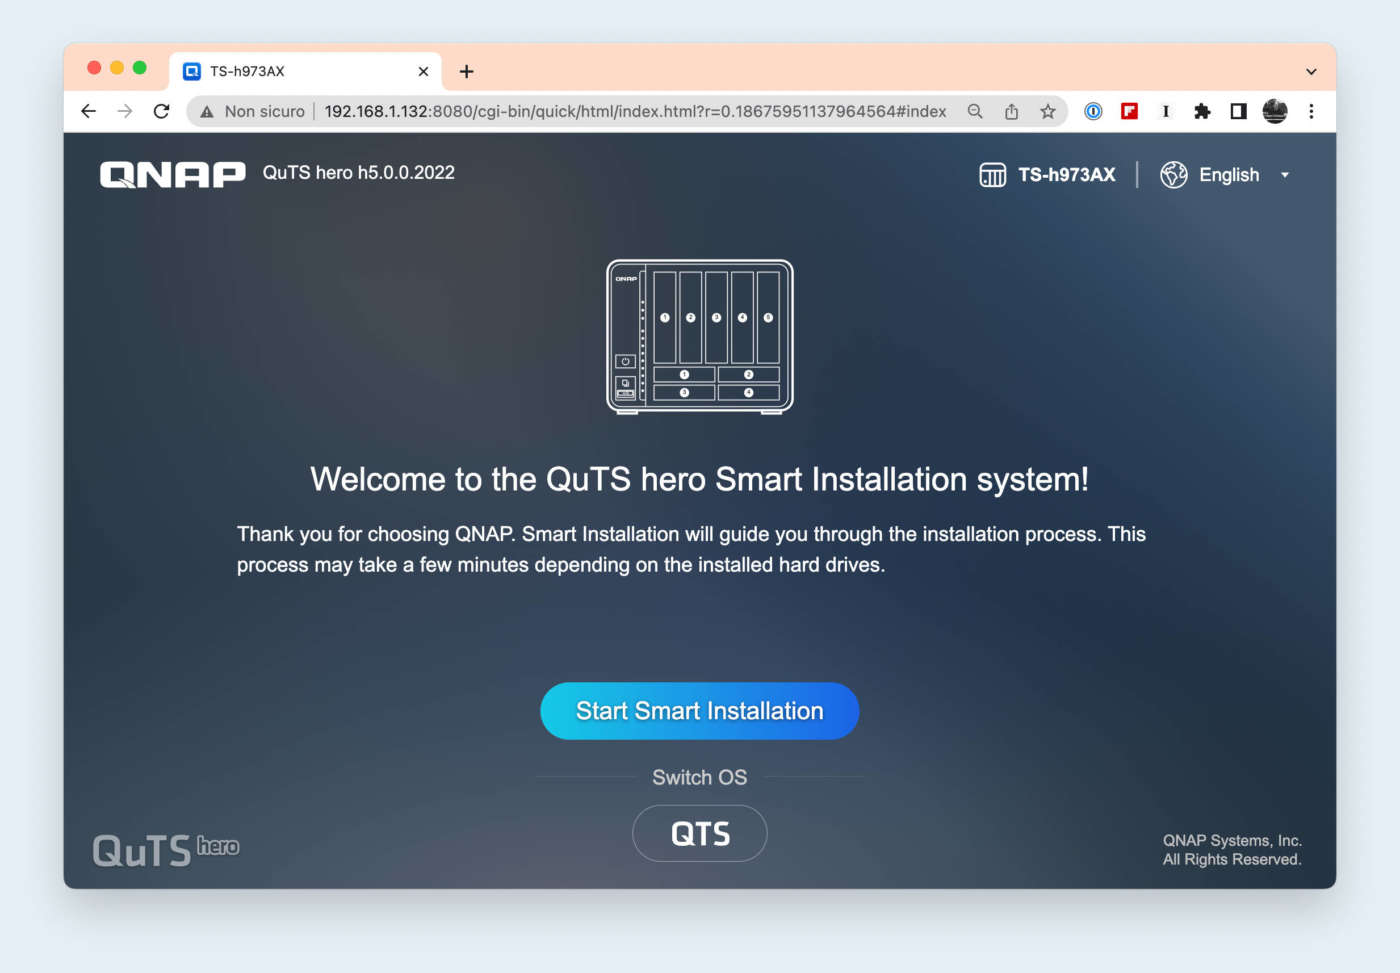1400x973 pixels.
Task: Open the 1Password extension
Action: [1093, 111]
